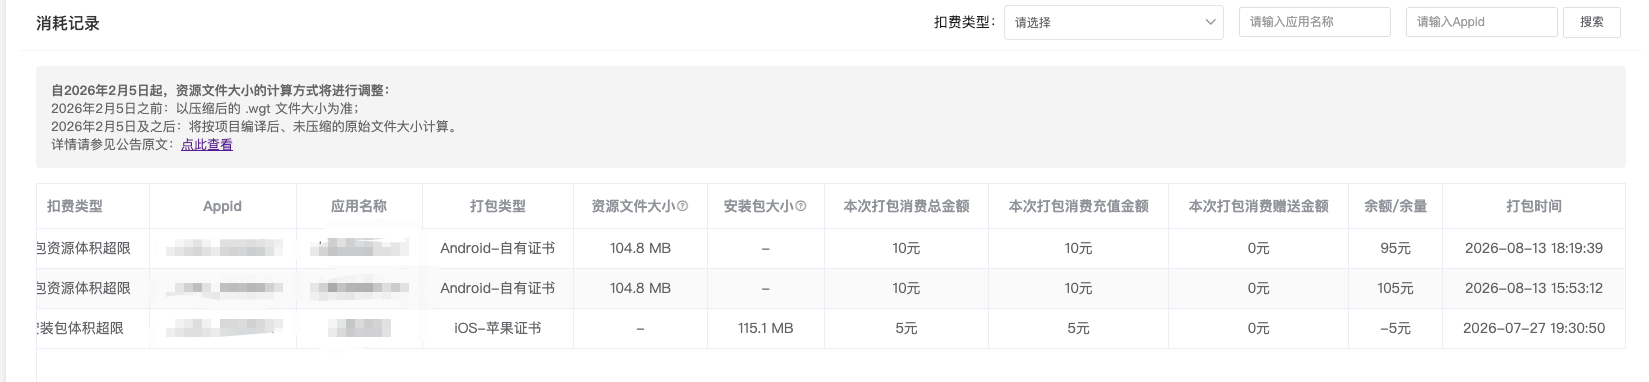Click the help icon beside 资源文件大小

[x=683, y=206]
